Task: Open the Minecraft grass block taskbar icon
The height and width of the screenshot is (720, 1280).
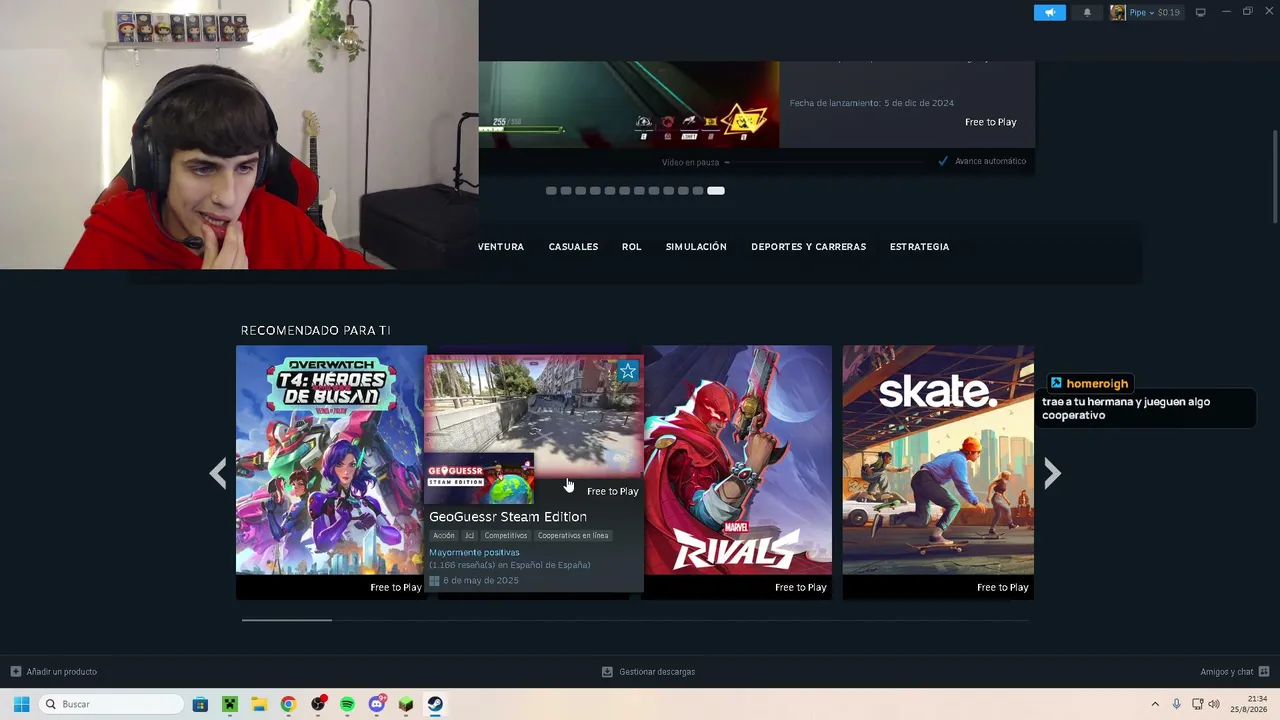Action: click(x=406, y=704)
